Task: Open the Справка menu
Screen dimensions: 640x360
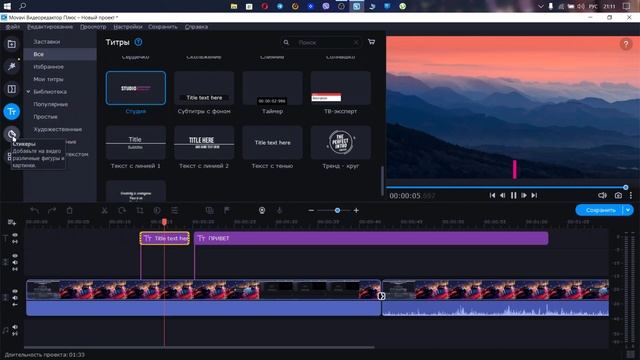Action: click(x=196, y=27)
